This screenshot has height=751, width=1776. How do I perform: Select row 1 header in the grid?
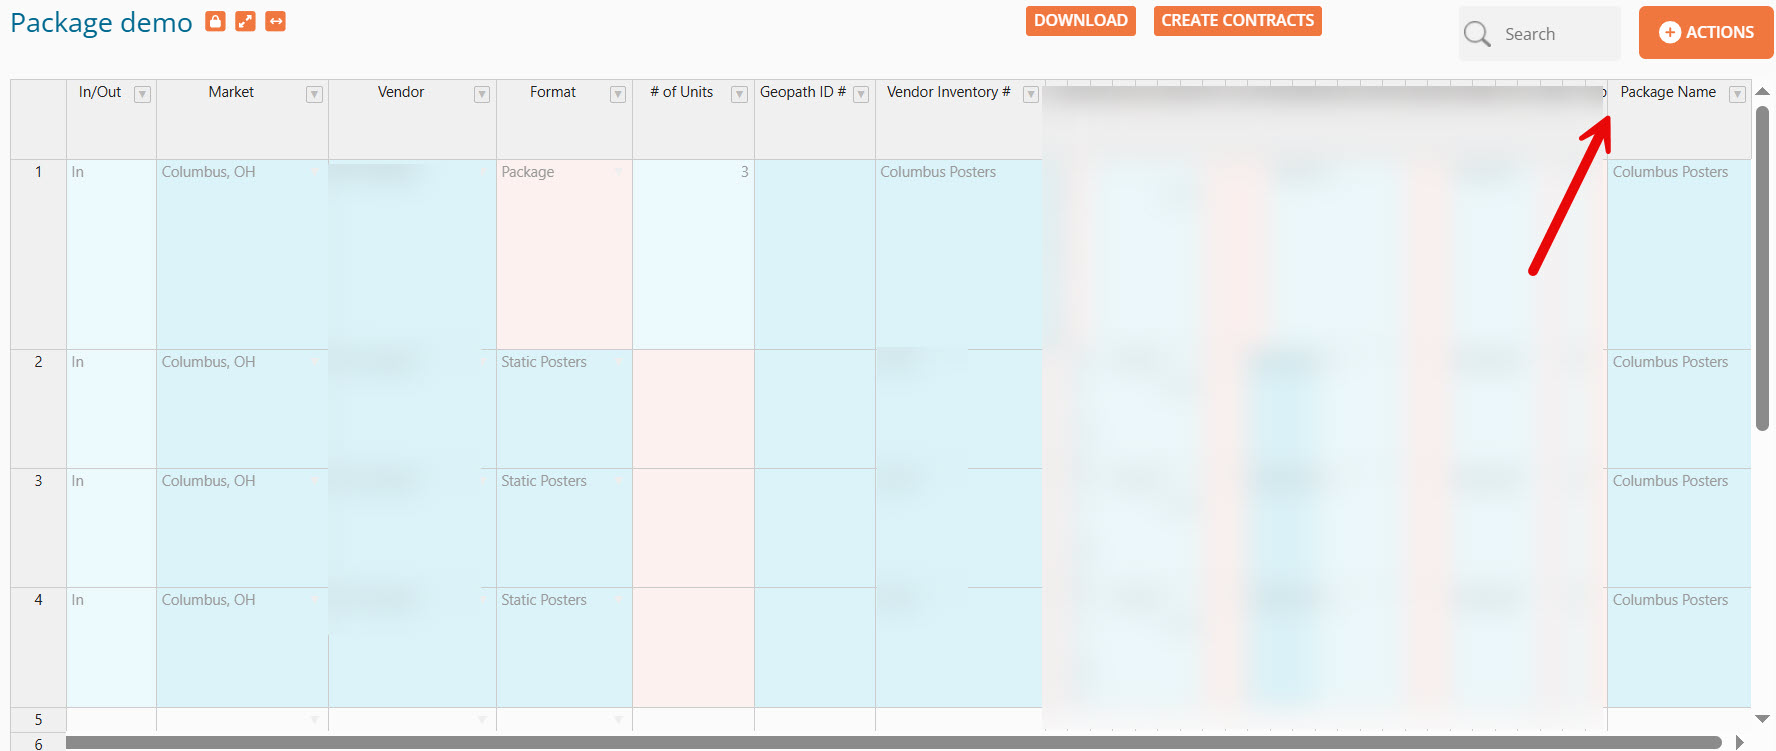click(38, 172)
